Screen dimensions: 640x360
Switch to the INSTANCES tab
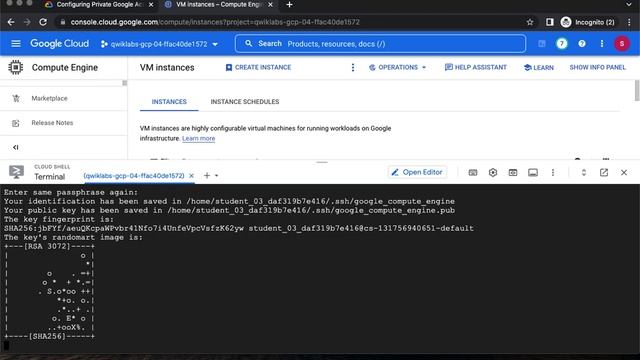(169, 102)
